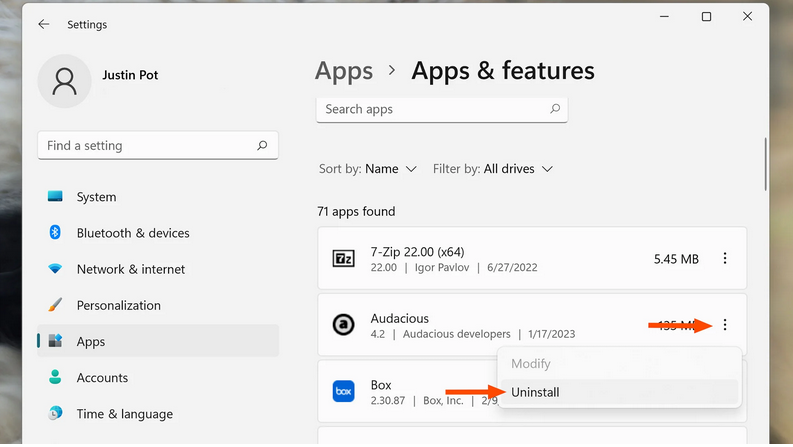
Task: Click the back arrow in Settings
Action: pos(43,24)
